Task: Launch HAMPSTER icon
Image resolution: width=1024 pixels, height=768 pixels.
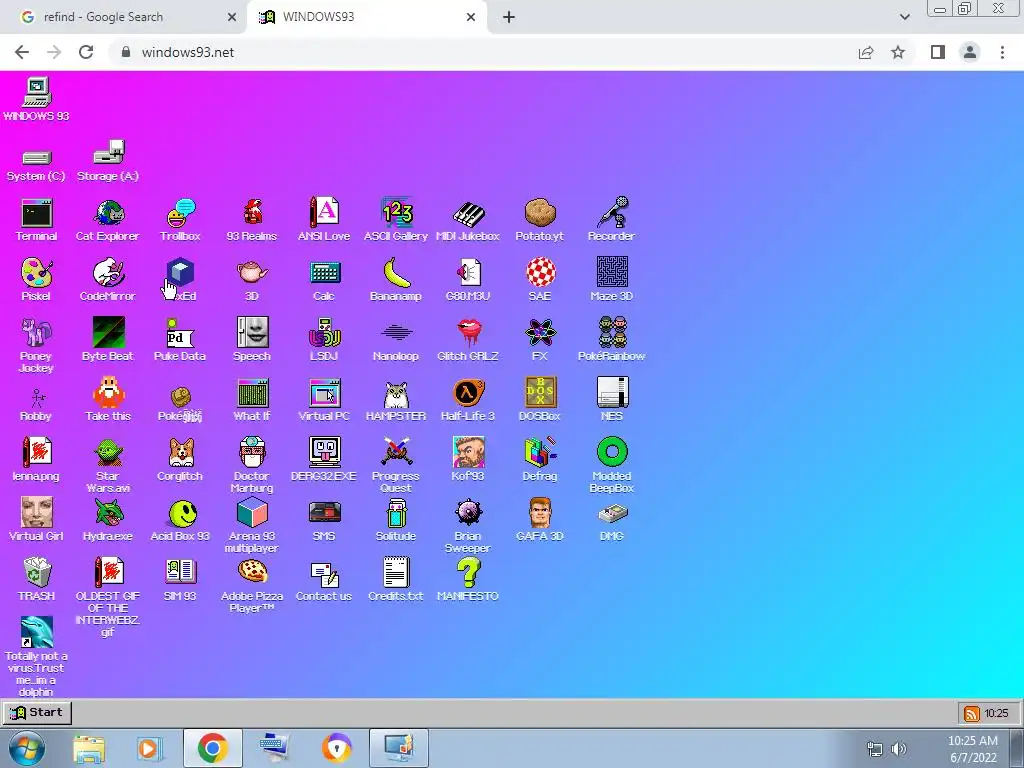Action: click(396, 400)
